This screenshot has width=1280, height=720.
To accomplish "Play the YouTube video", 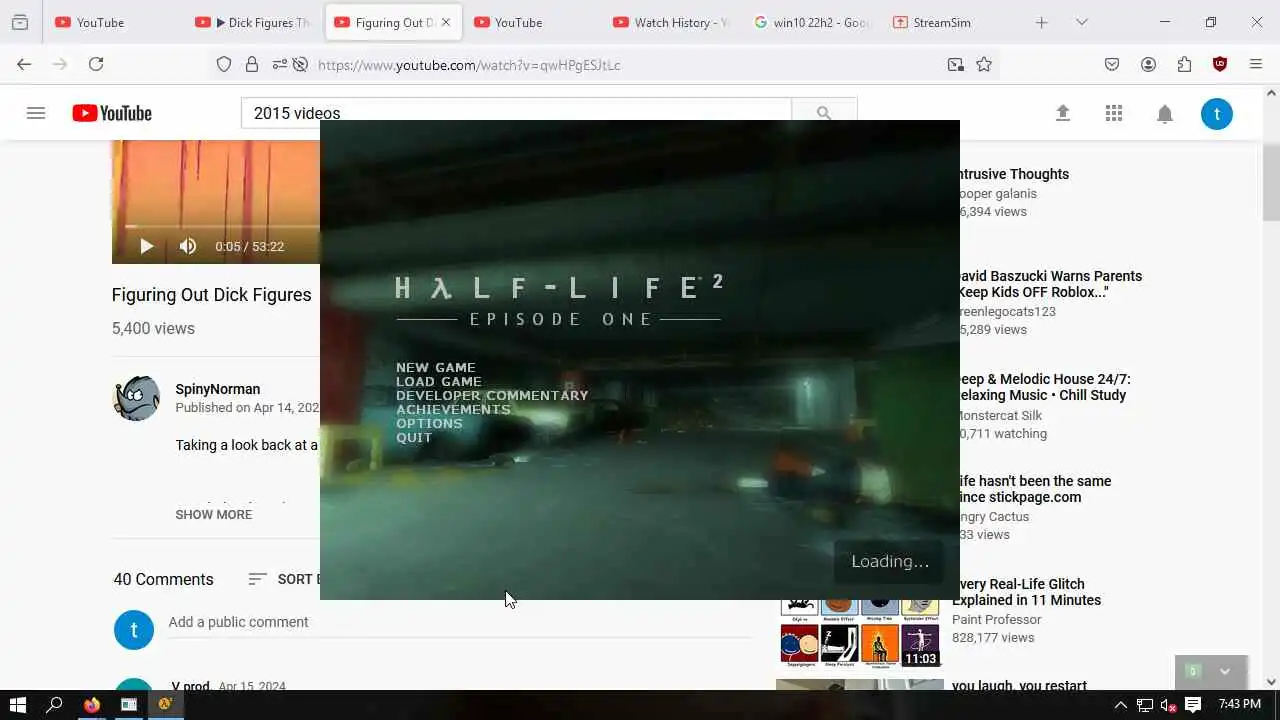I will (x=146, y=246).
